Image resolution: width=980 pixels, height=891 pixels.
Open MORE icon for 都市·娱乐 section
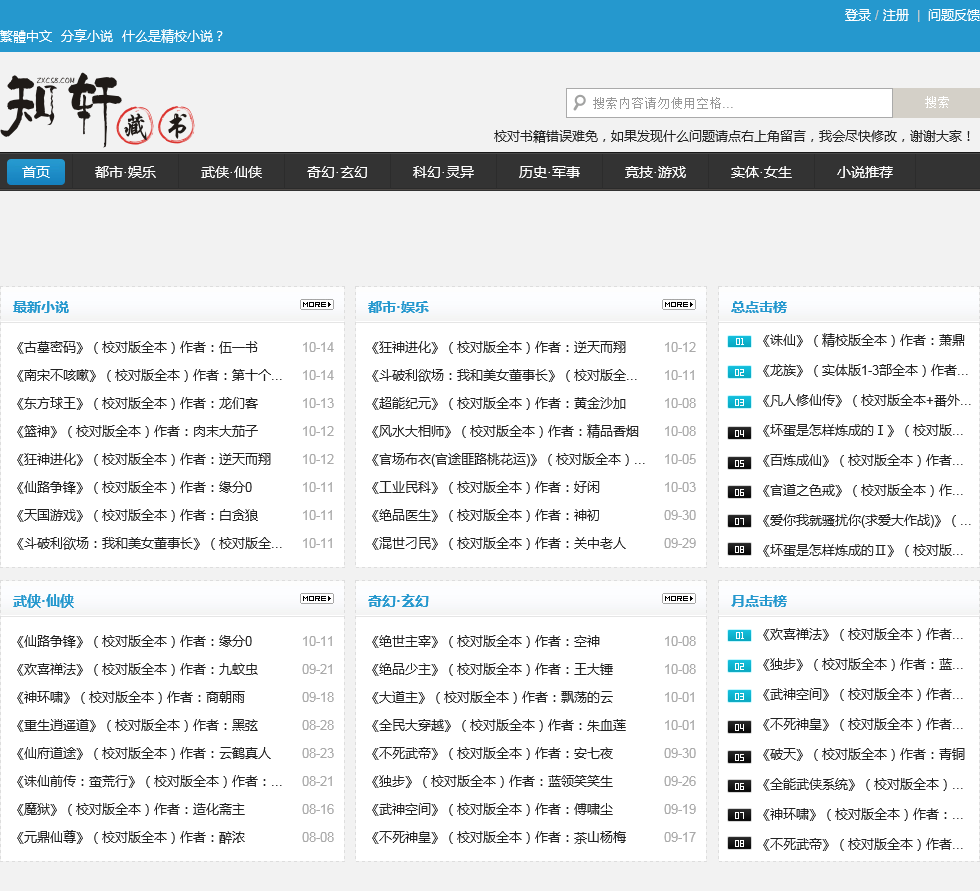point(678,304)
